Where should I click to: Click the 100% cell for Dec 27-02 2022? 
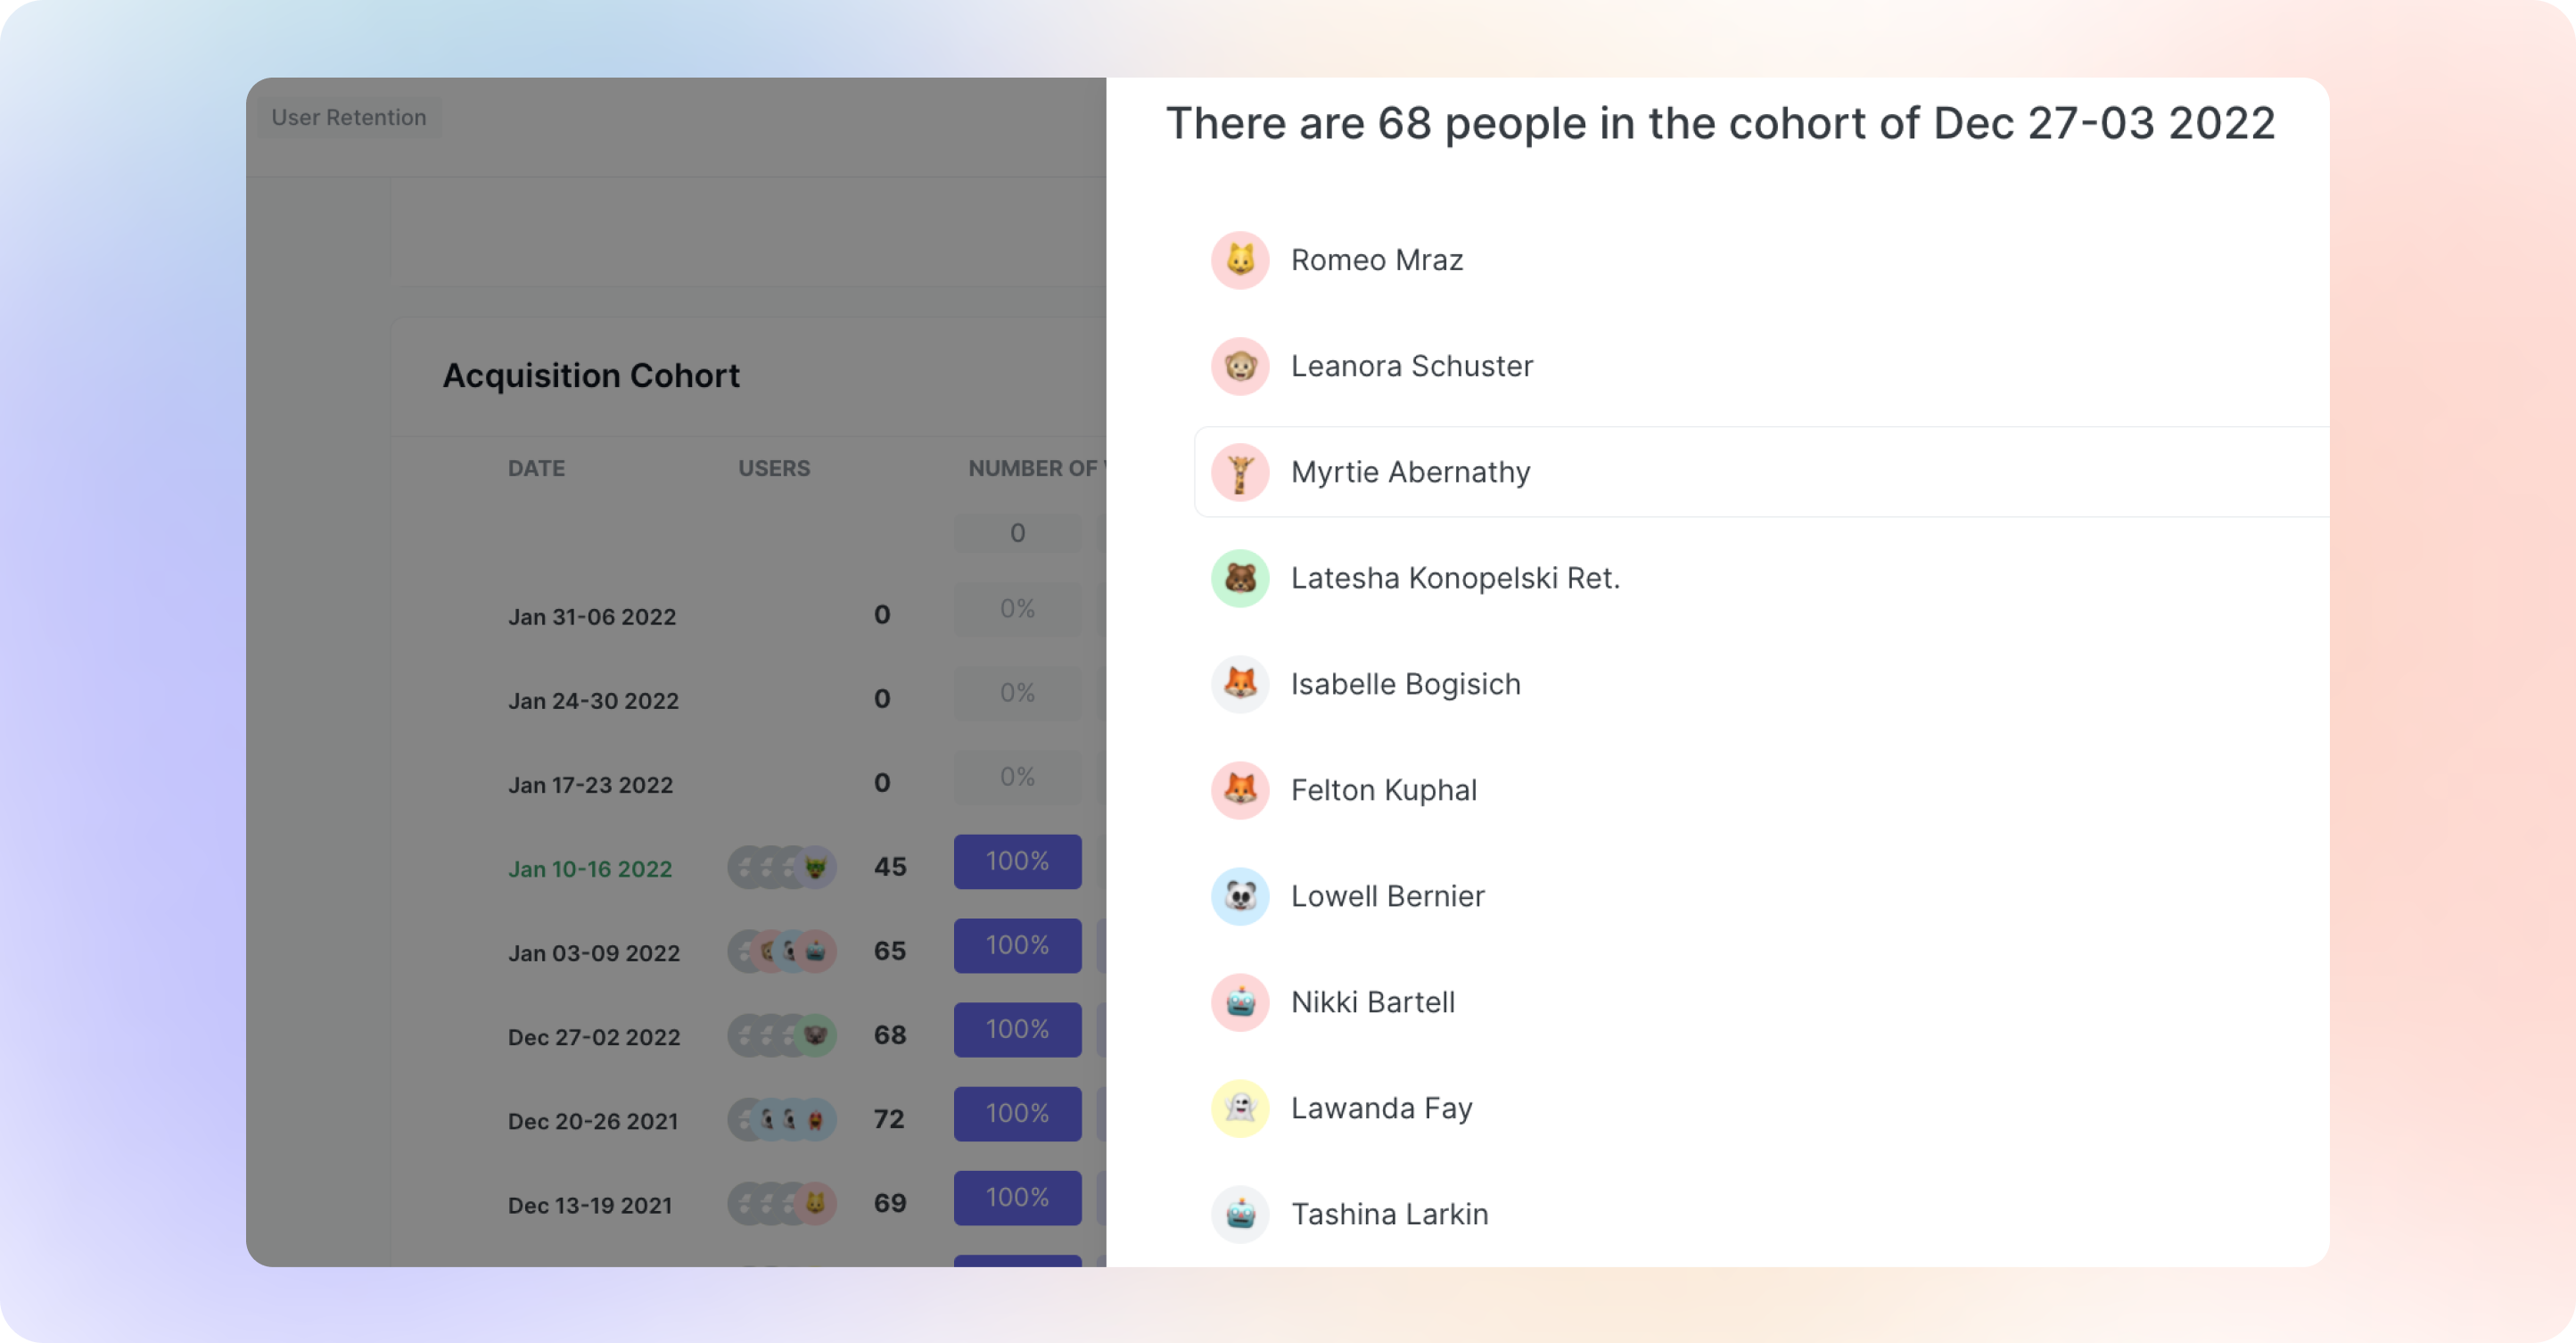coord(1017,1029)
